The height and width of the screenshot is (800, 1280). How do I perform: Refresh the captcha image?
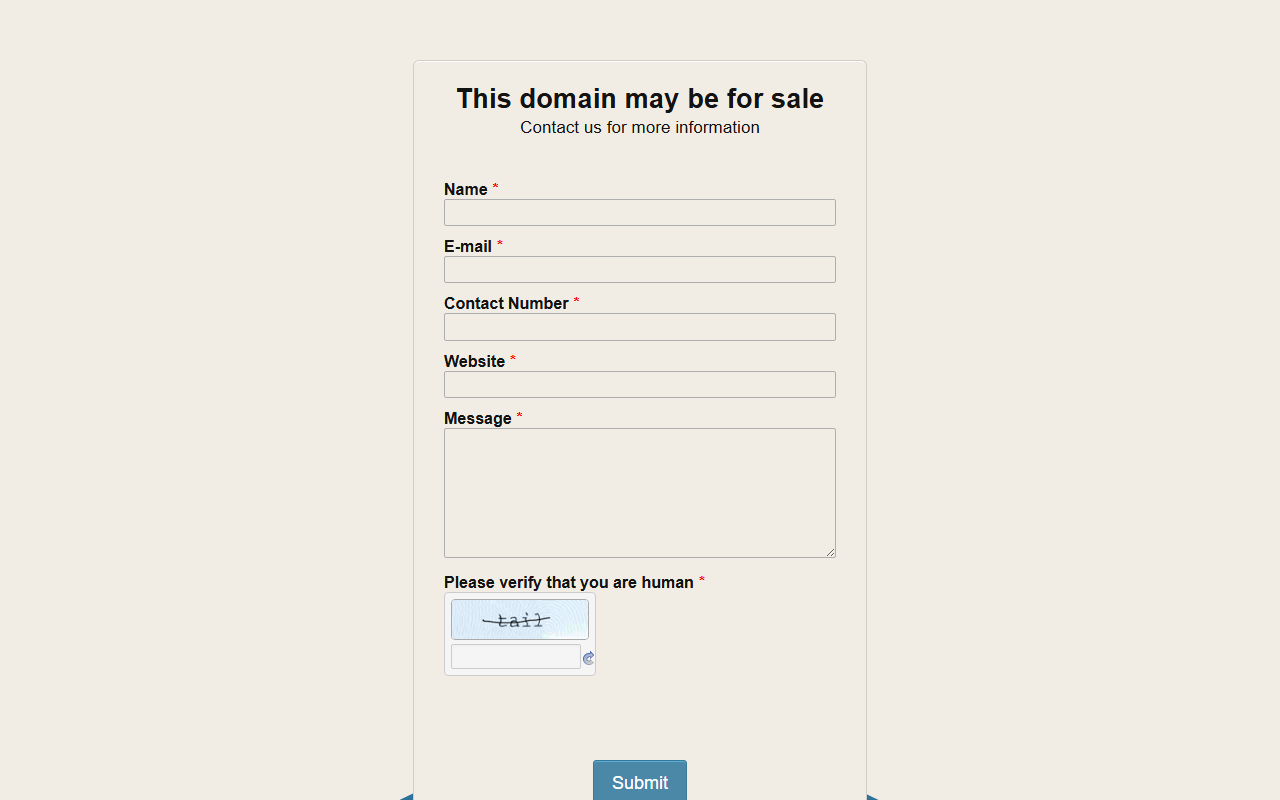[x=589, y=658]
